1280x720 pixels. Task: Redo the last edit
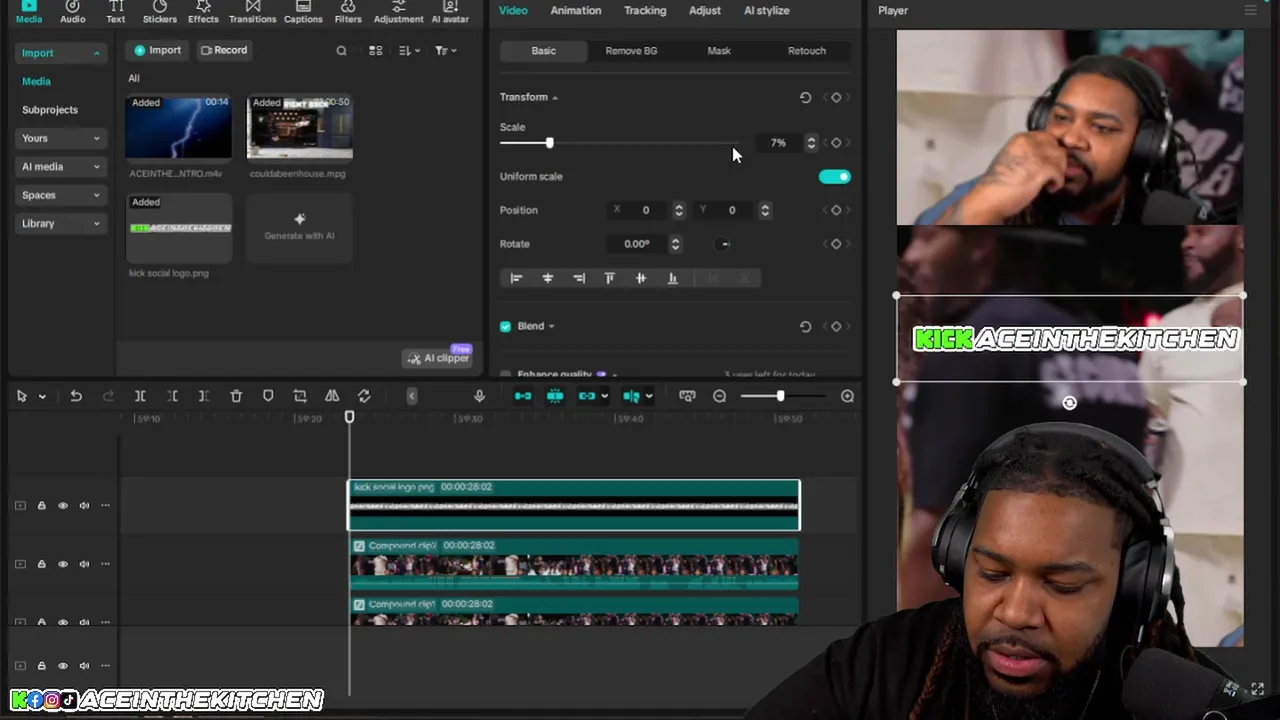point(108,396)
